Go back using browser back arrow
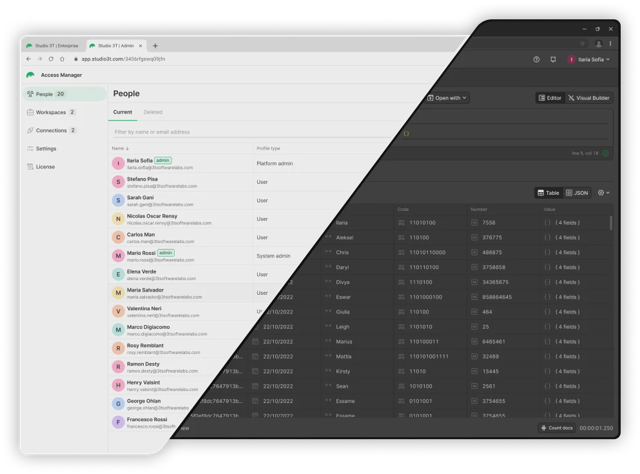 [29, 59]
